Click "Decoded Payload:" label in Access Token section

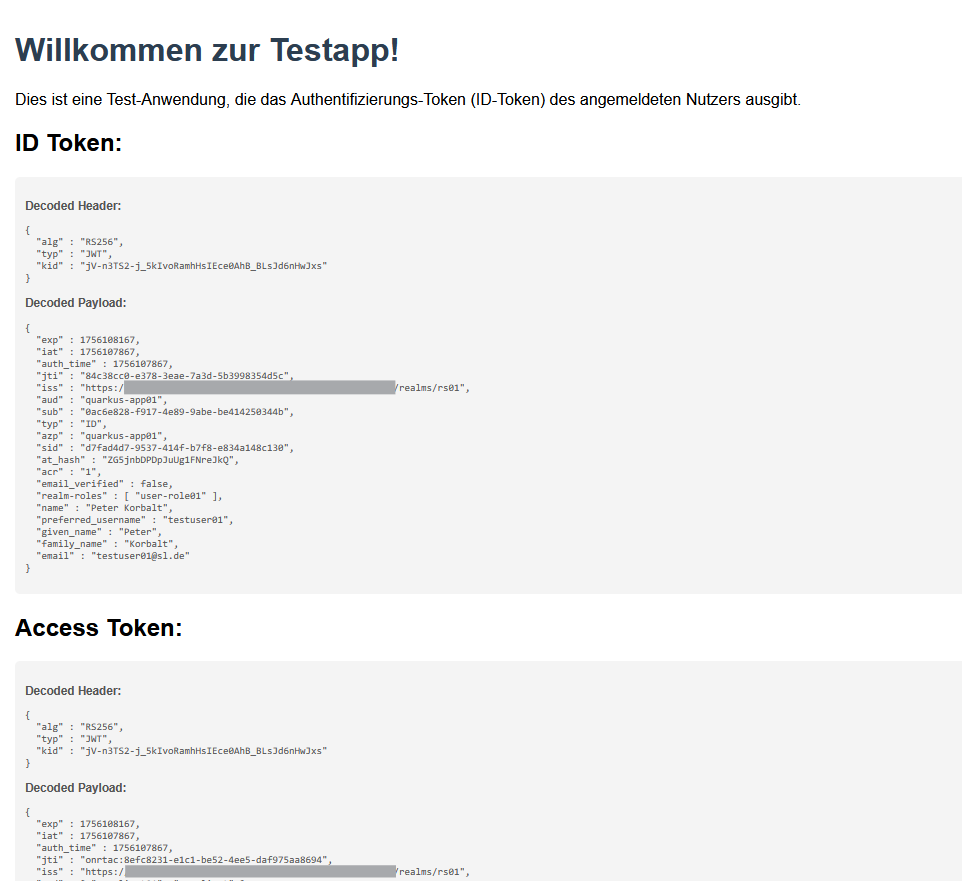point(75,788)
